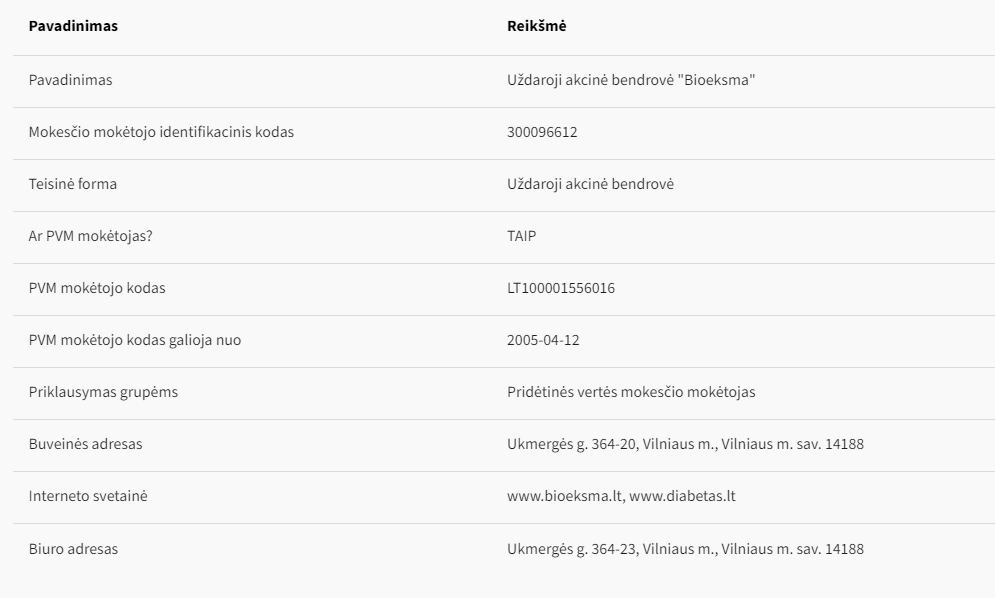Click the address "Ukmergės g. 364-20"

(x=572, y=444)
